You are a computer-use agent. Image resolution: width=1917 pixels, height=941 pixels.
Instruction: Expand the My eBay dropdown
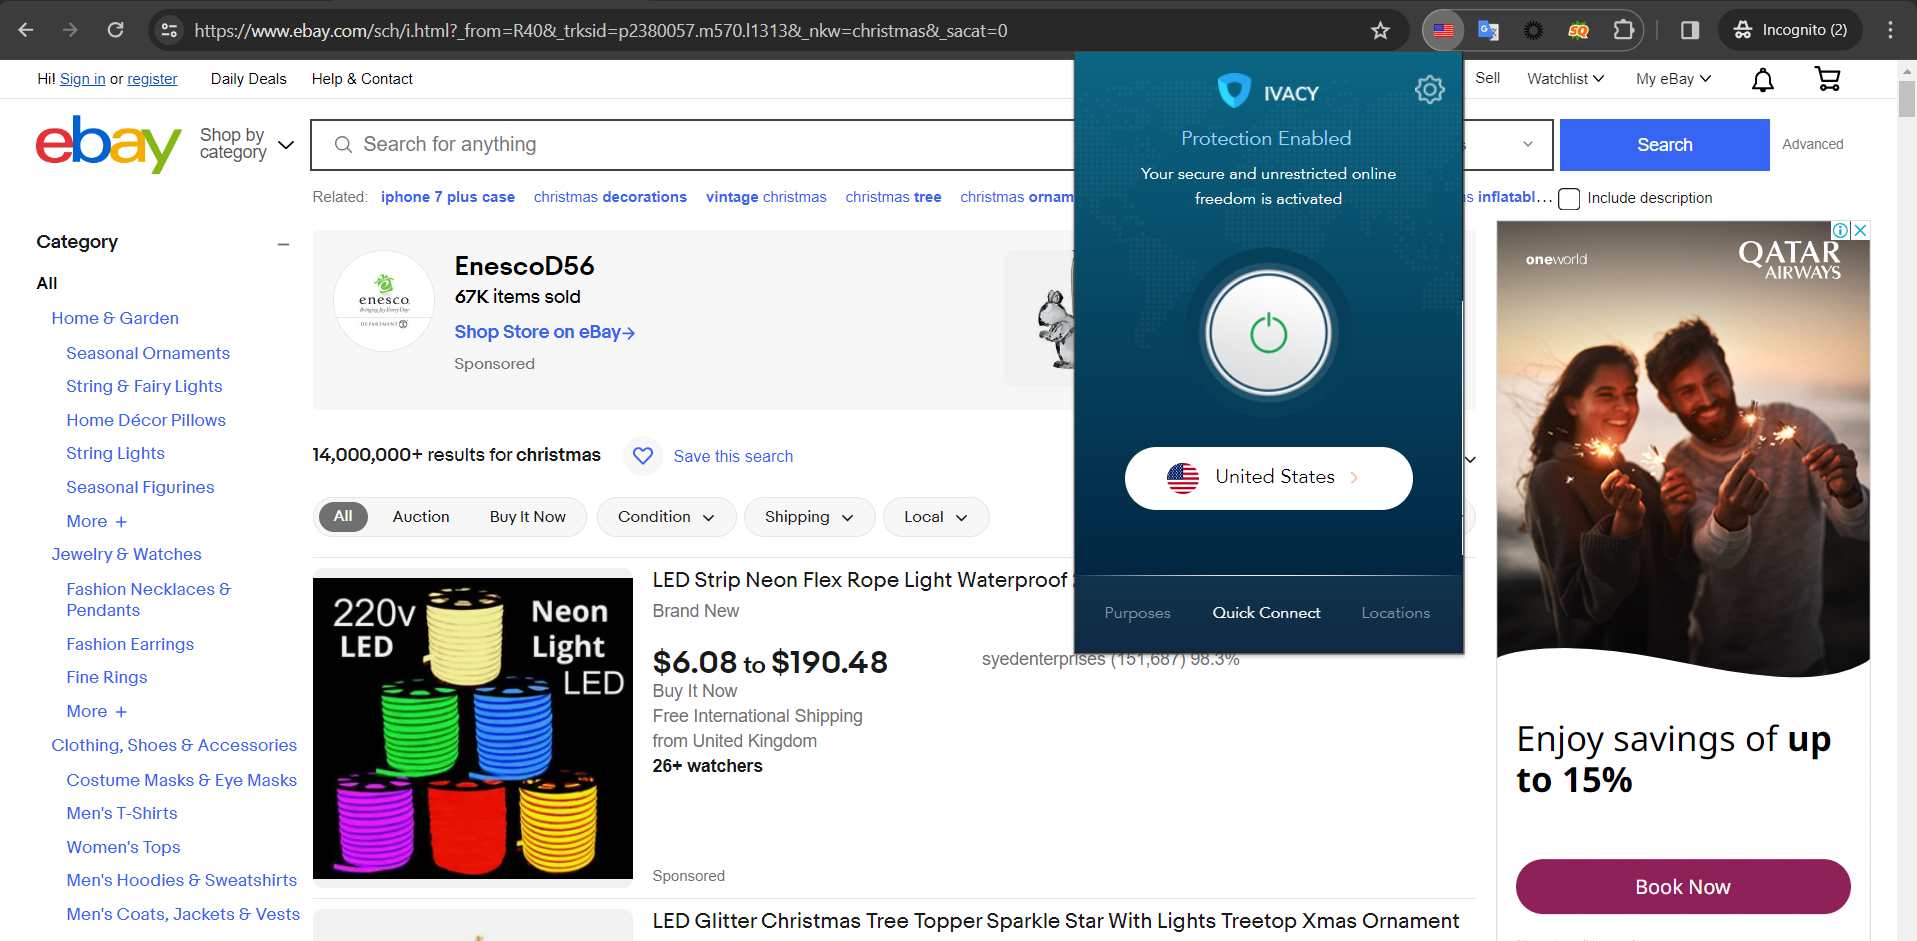click(1673, 78)
